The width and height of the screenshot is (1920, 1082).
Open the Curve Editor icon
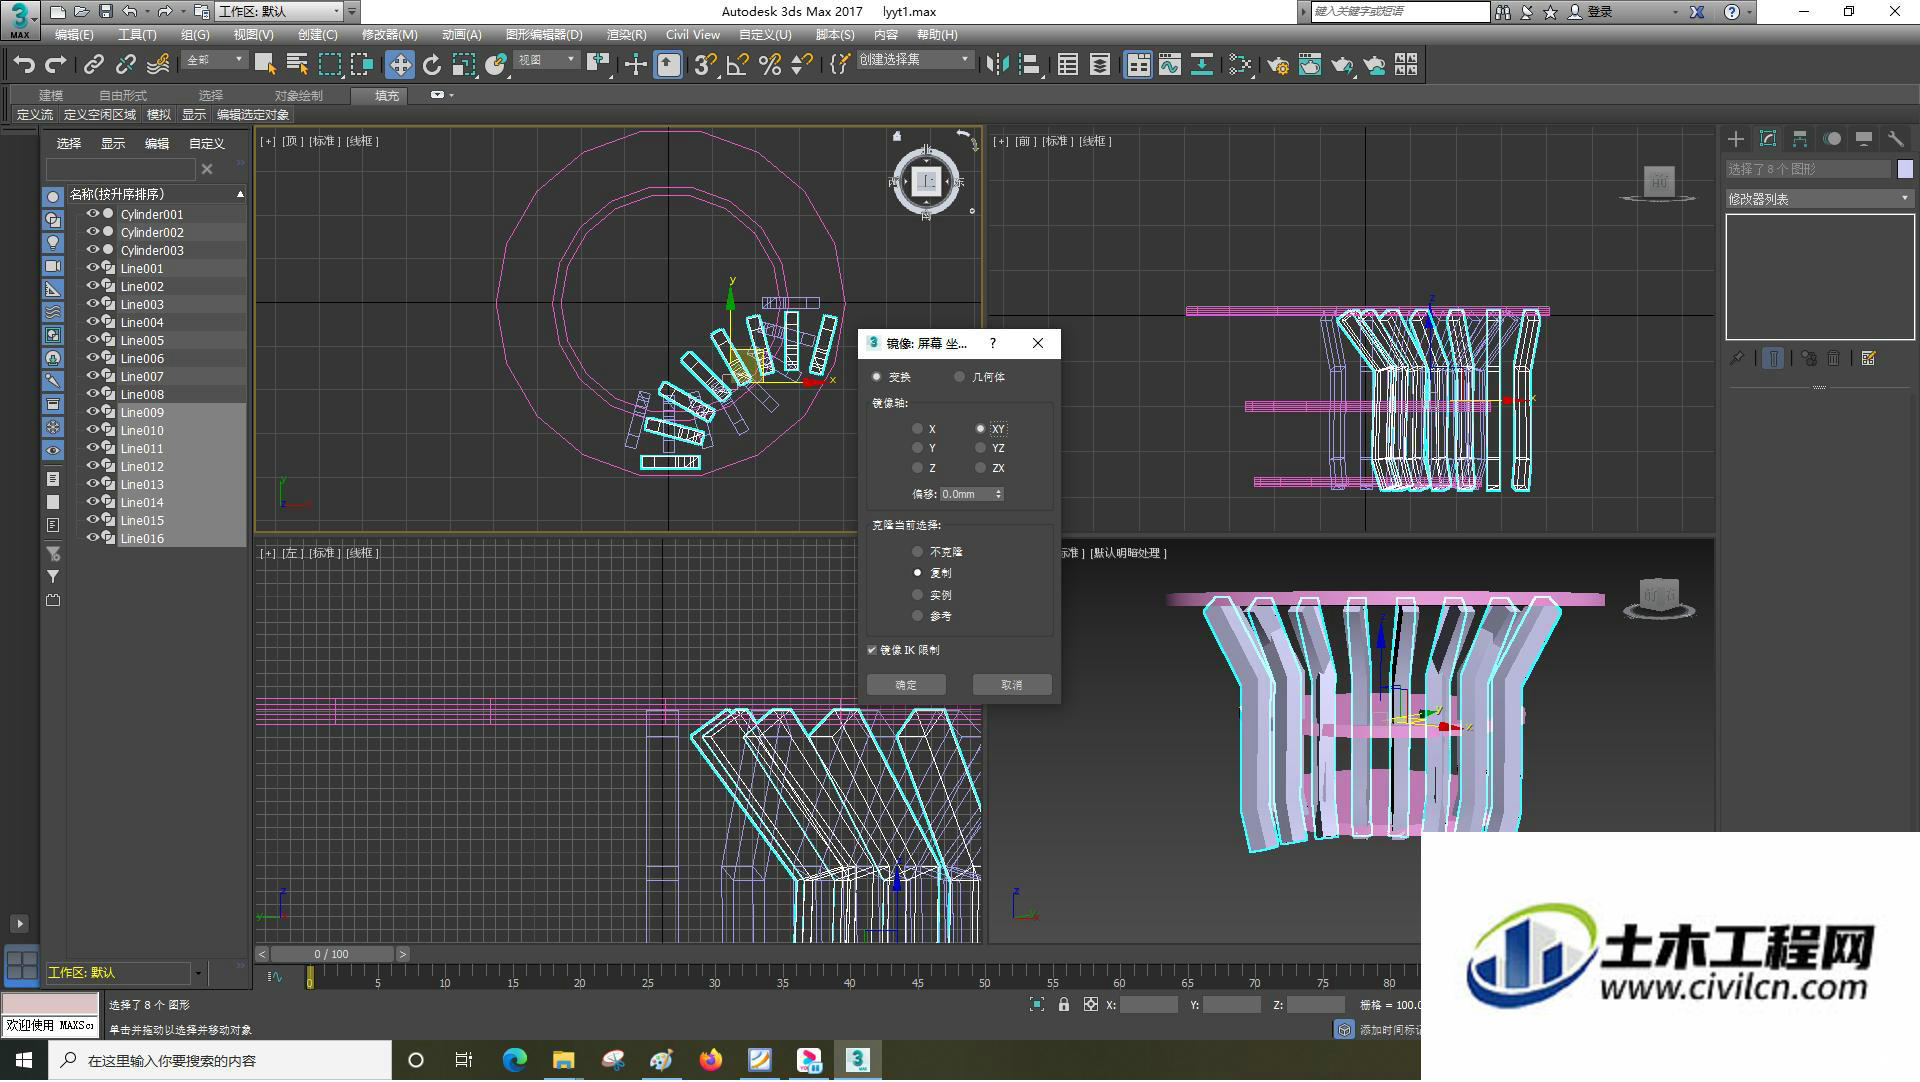(1170, 65)
